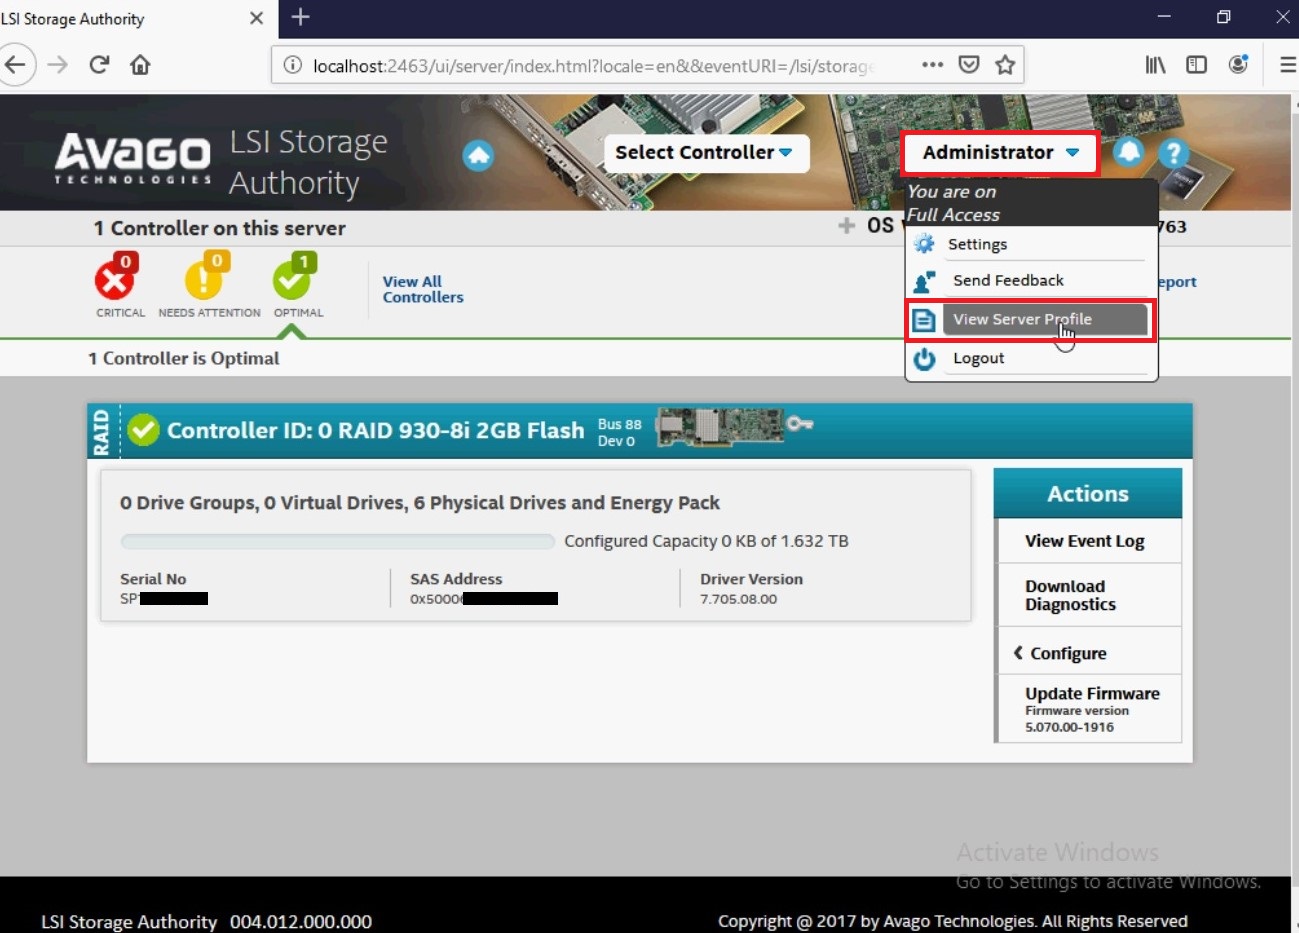Click the View Event Log action
This screenshot has height=933, width=1299.
[1084, 541]
